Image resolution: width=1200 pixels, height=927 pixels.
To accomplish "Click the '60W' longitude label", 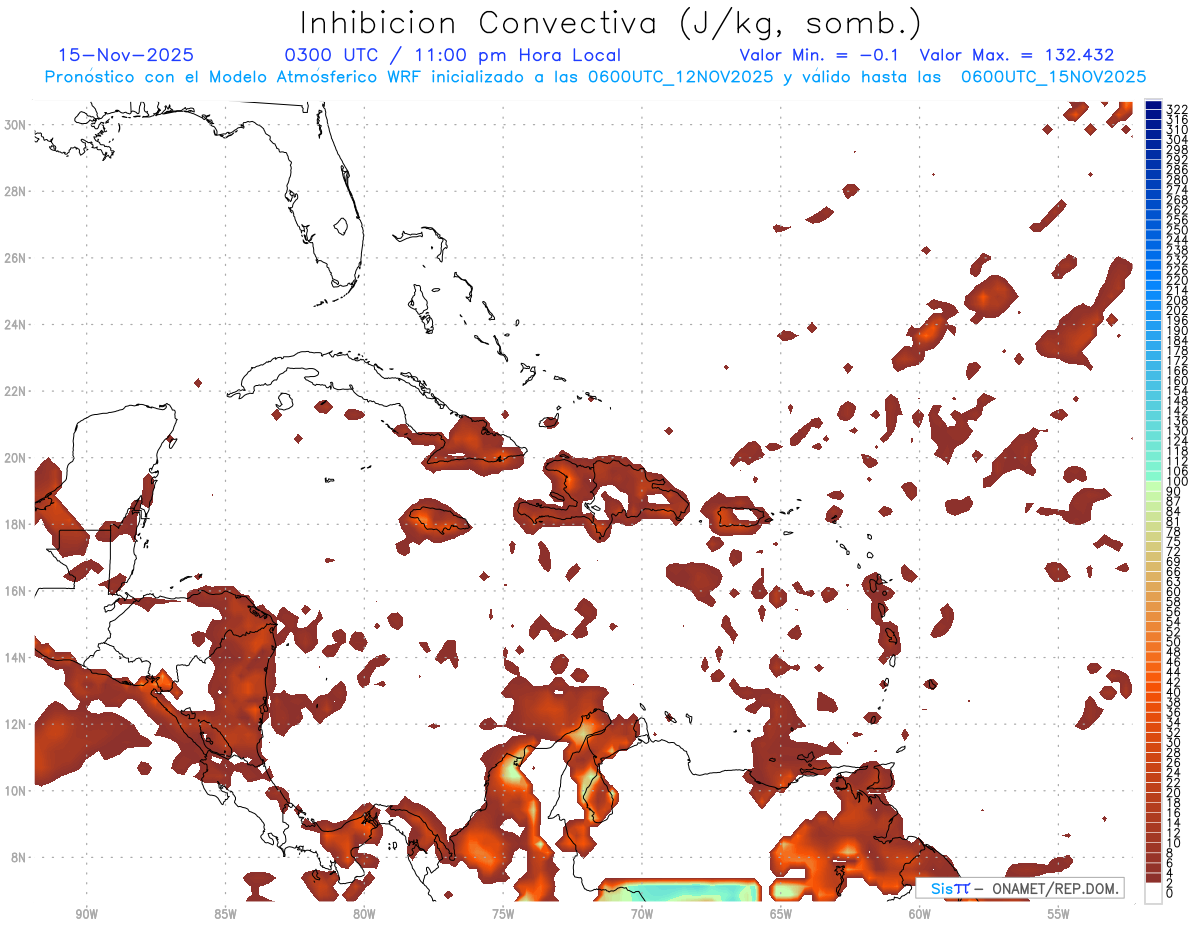I will [x=920, y=914].
